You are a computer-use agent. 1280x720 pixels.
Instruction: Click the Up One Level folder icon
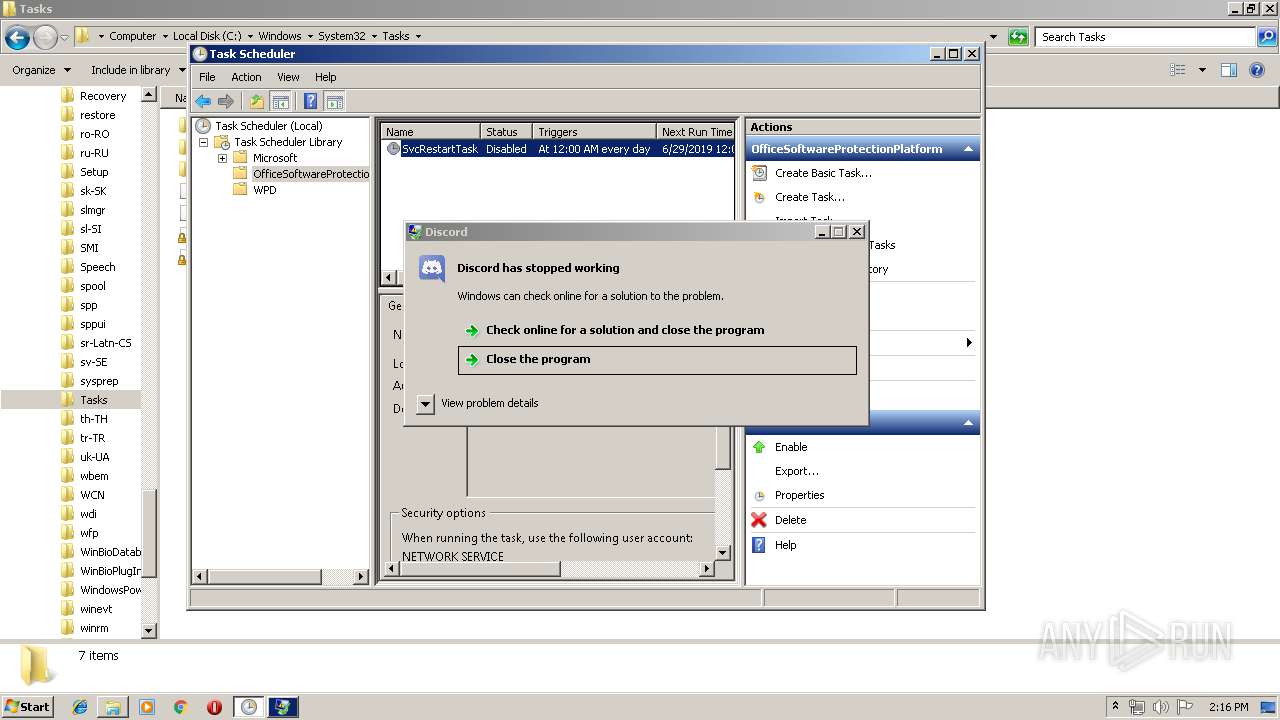pyautogui.click(x=257, y=101)
